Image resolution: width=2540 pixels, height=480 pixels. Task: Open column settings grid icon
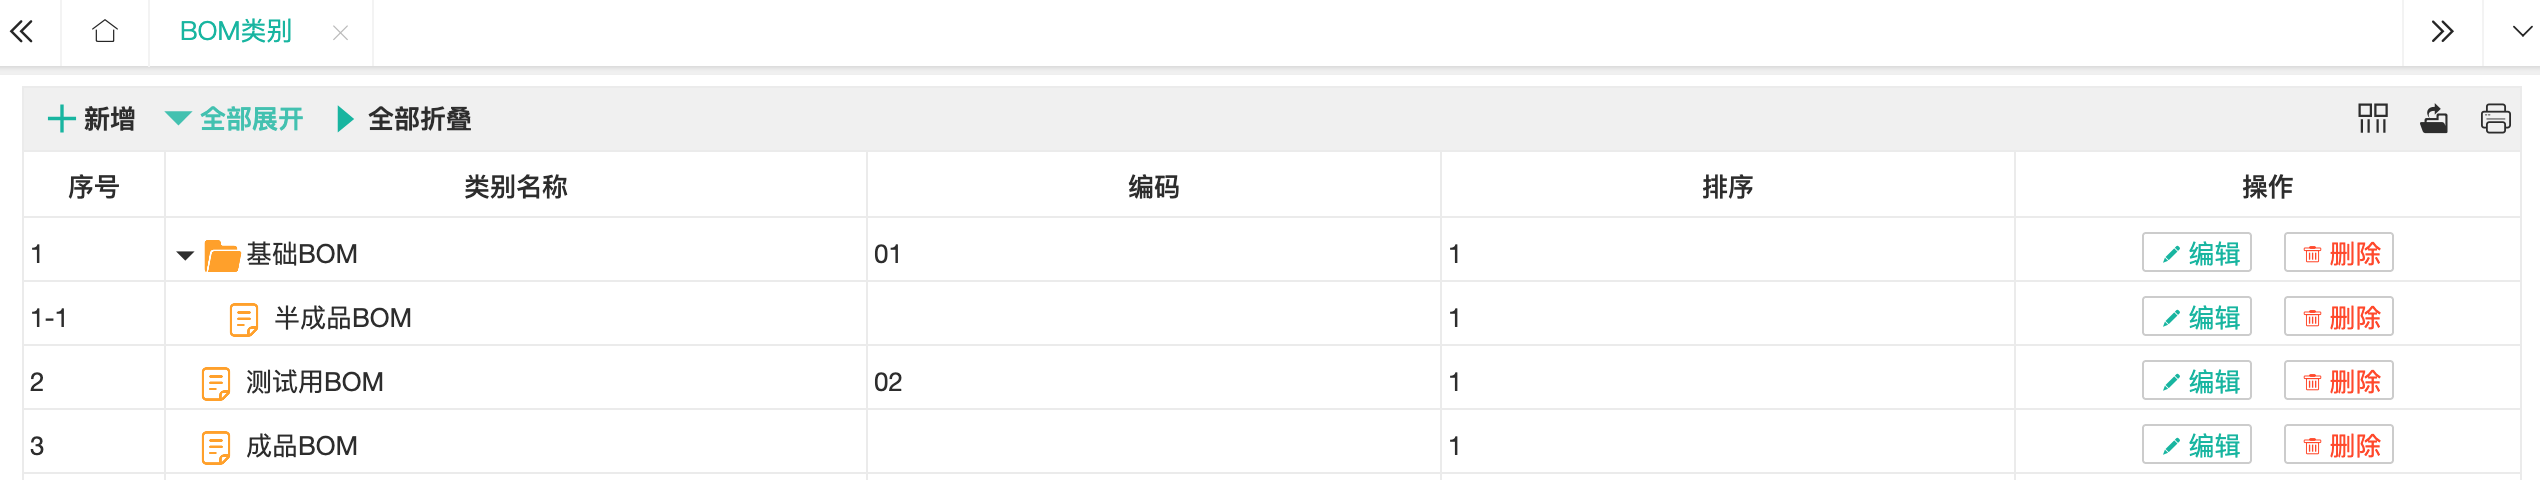pos(2372,119)
